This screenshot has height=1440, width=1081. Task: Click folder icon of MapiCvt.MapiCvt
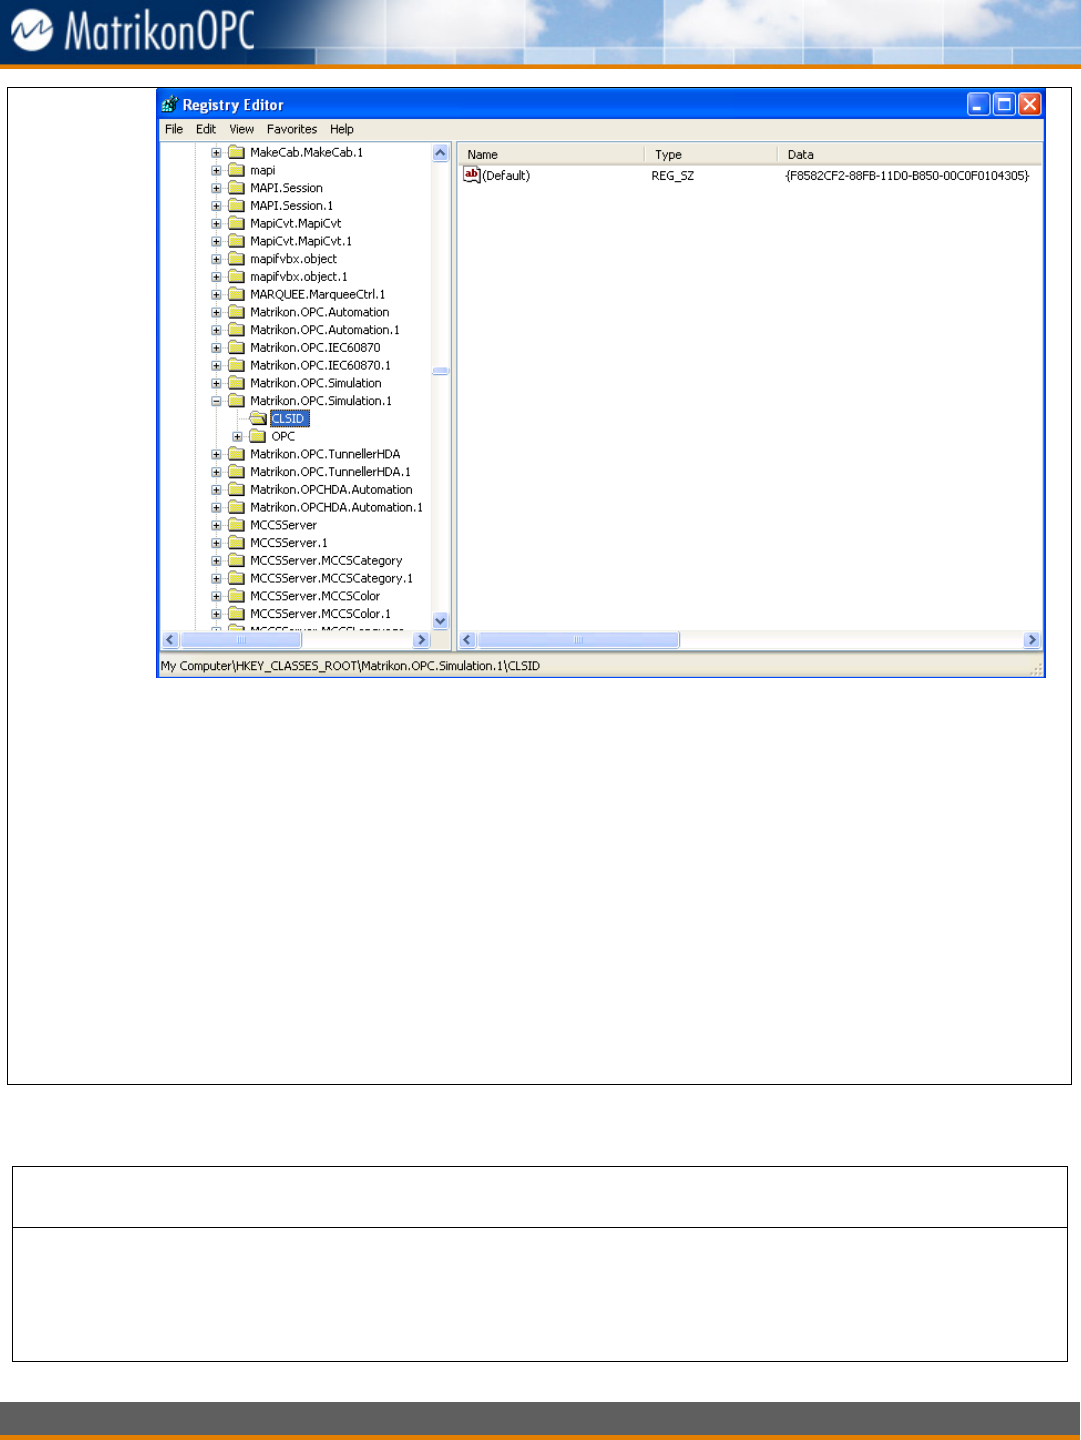[236, 223]
